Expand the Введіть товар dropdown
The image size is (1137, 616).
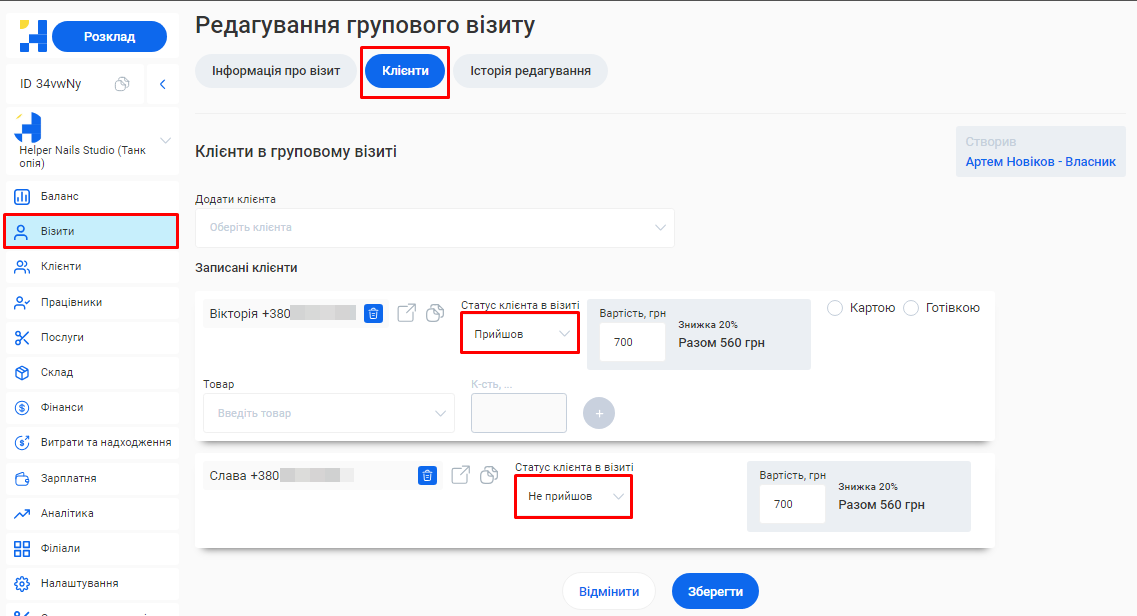(x=329, y=413)
